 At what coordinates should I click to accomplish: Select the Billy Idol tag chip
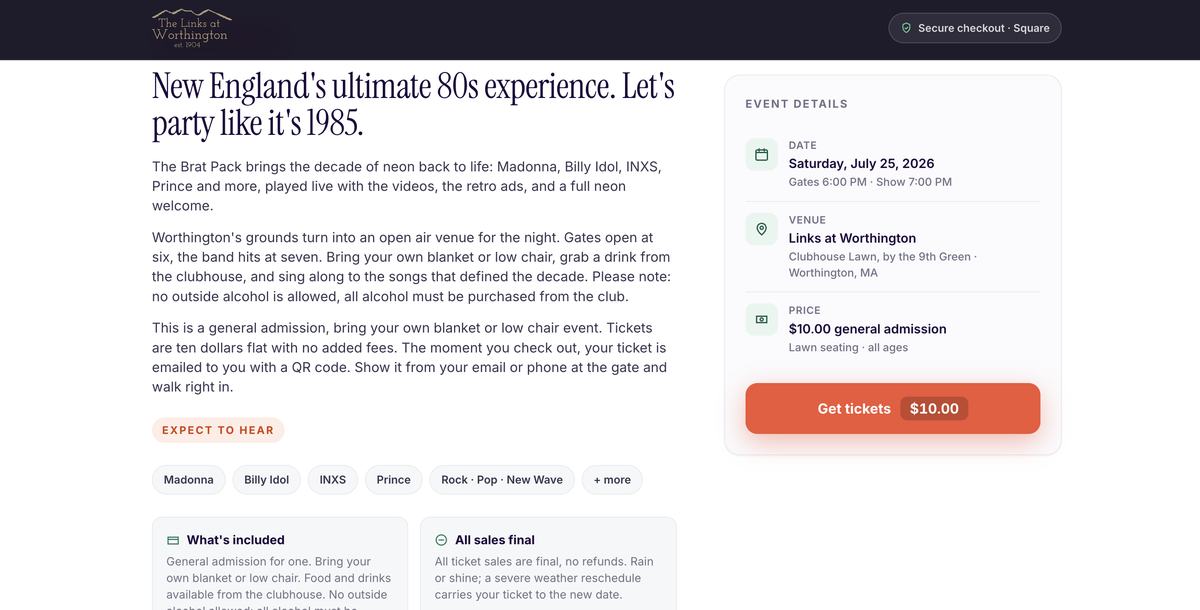[267, 480]
